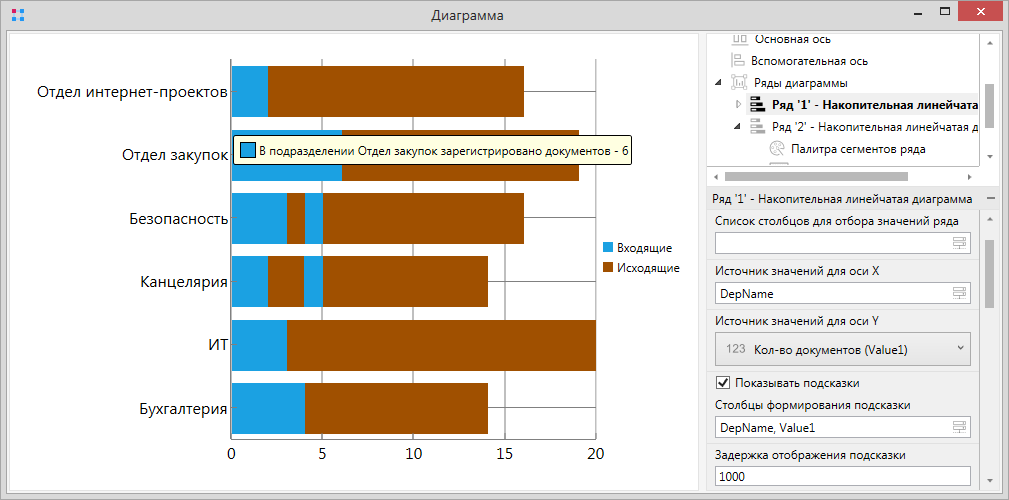Open column picker icon in tooltip columns field
This screenshot has height=500, width=1009.
(959, 427)
